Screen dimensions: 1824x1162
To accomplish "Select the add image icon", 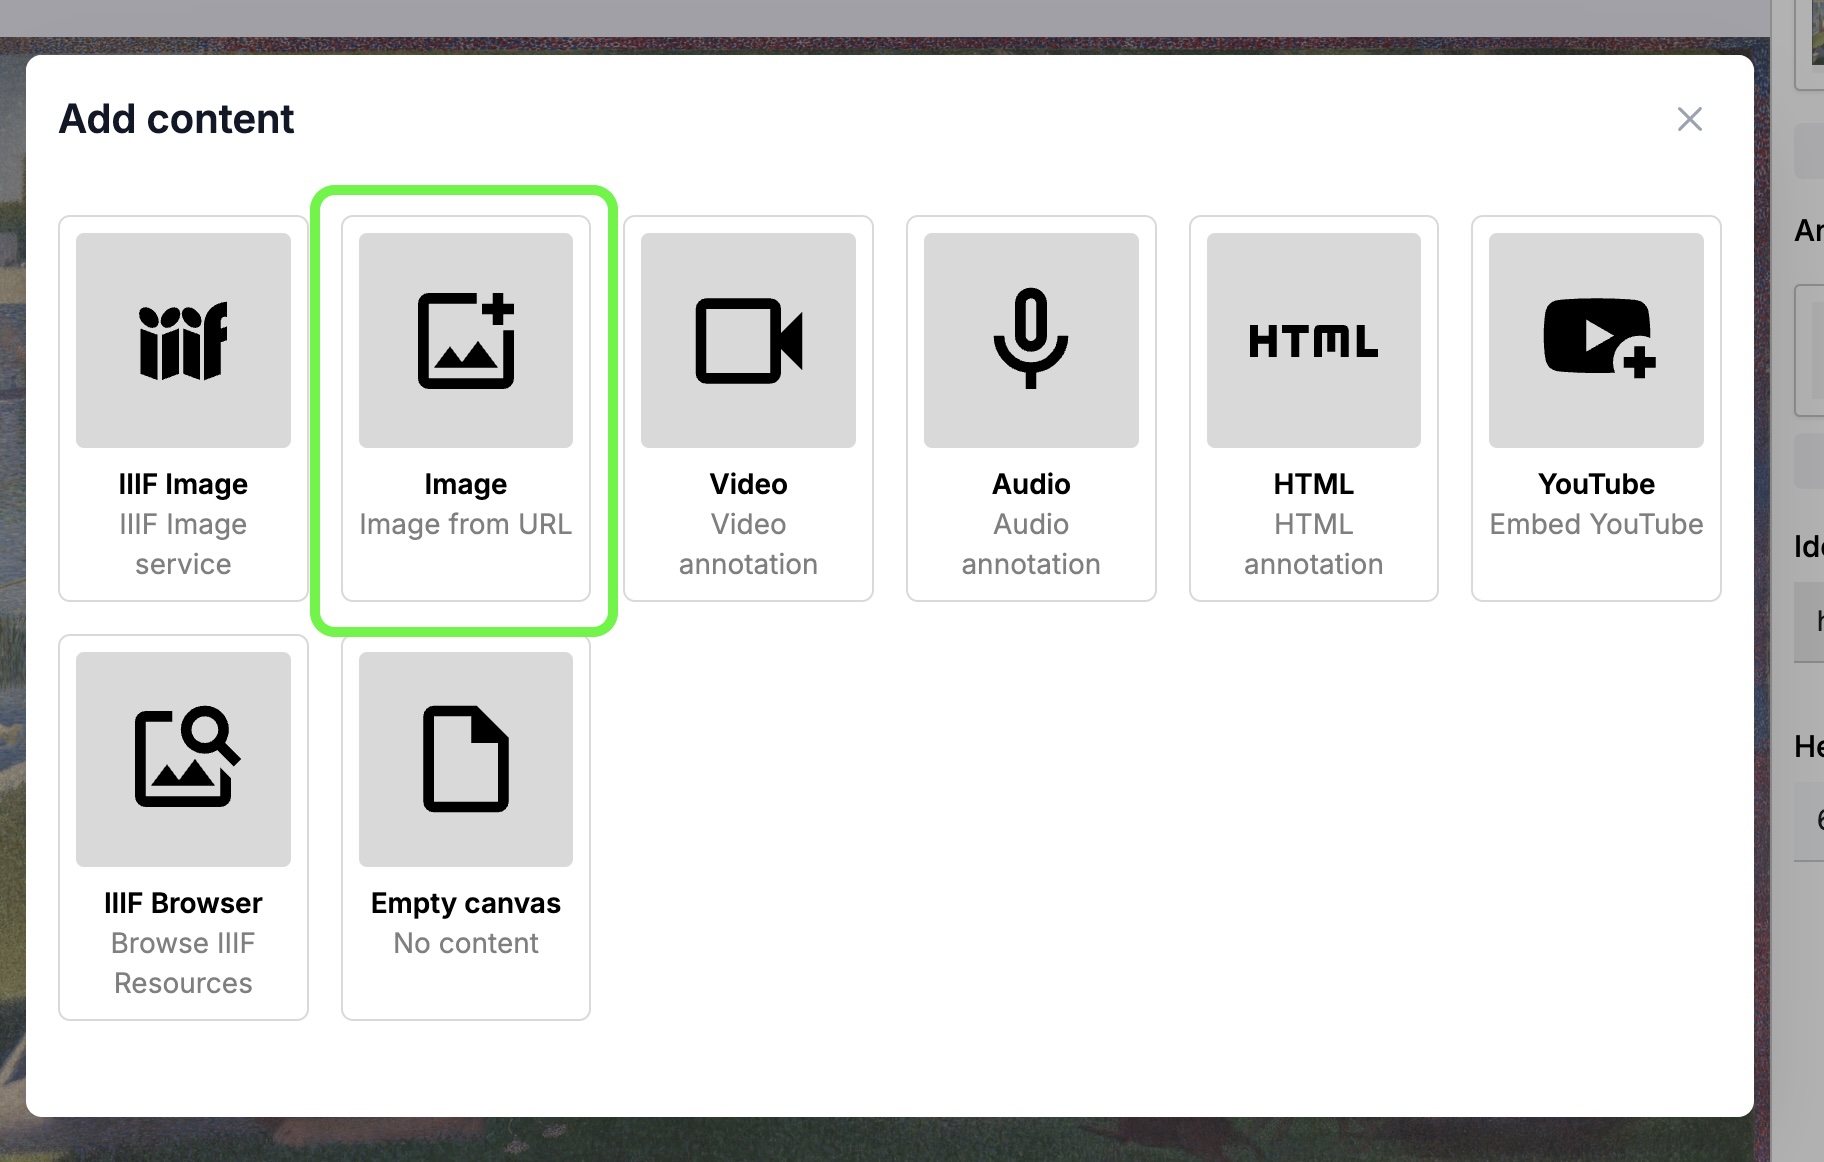I will [x=465, y=341].
